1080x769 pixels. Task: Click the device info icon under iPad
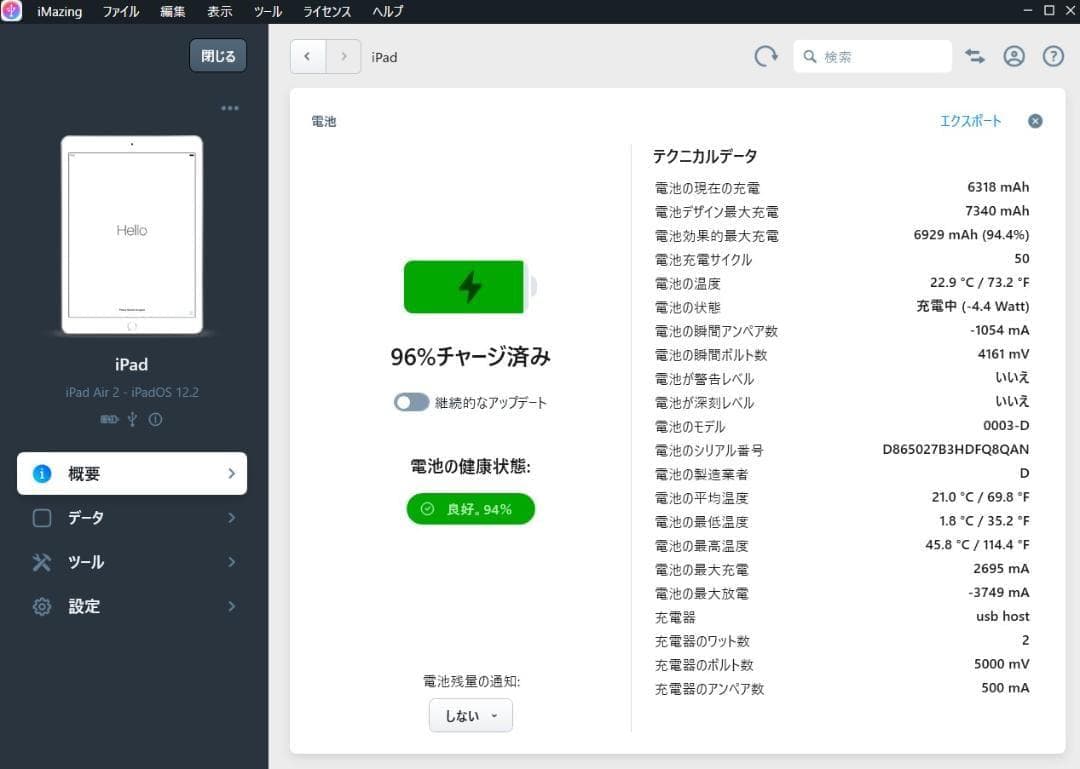[x=155, y=420]
